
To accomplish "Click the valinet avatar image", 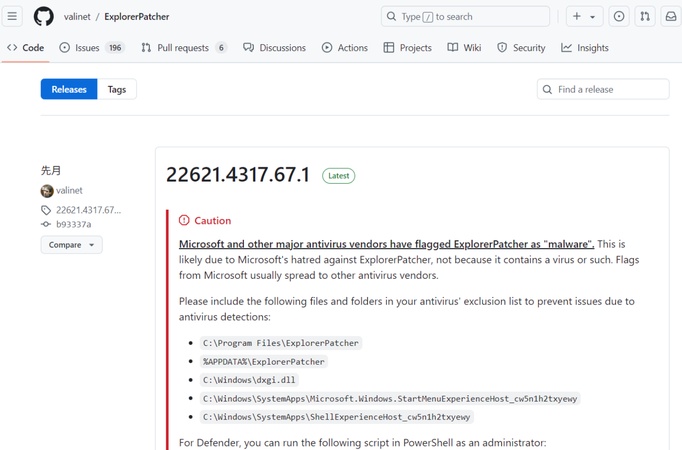I will coord(47,190).
